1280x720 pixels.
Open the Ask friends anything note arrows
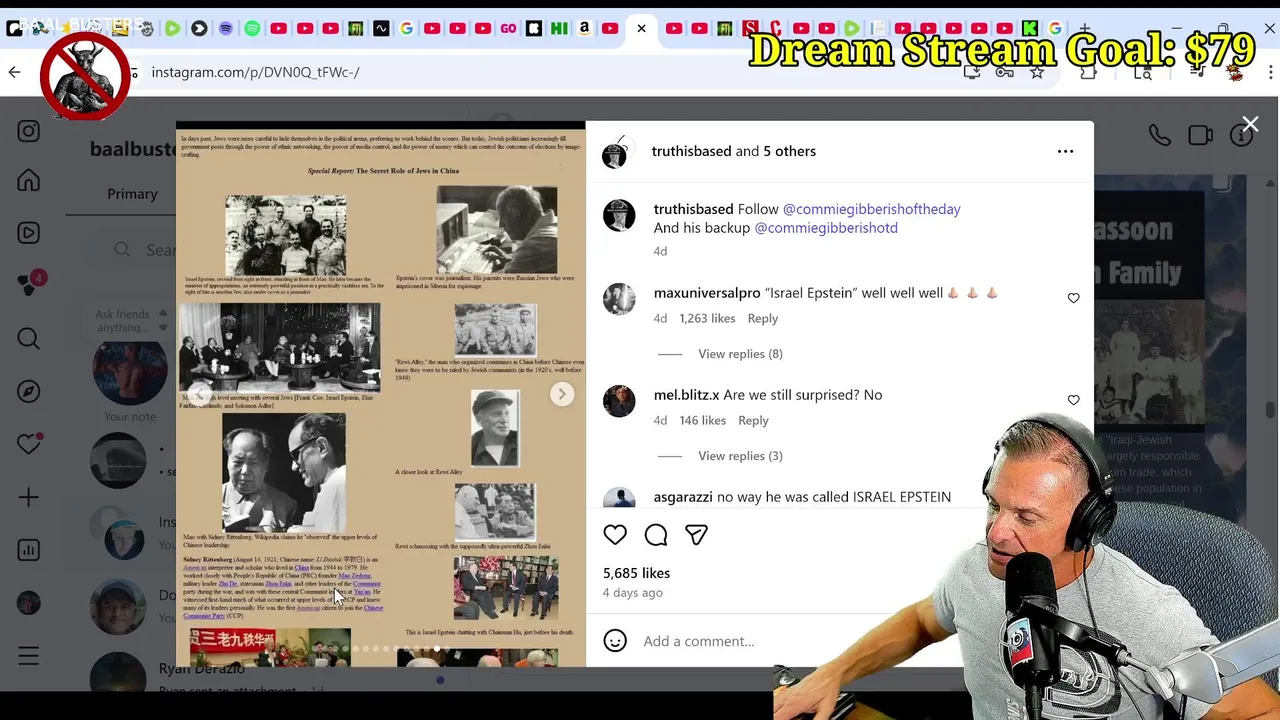click(x=163, y=321)
